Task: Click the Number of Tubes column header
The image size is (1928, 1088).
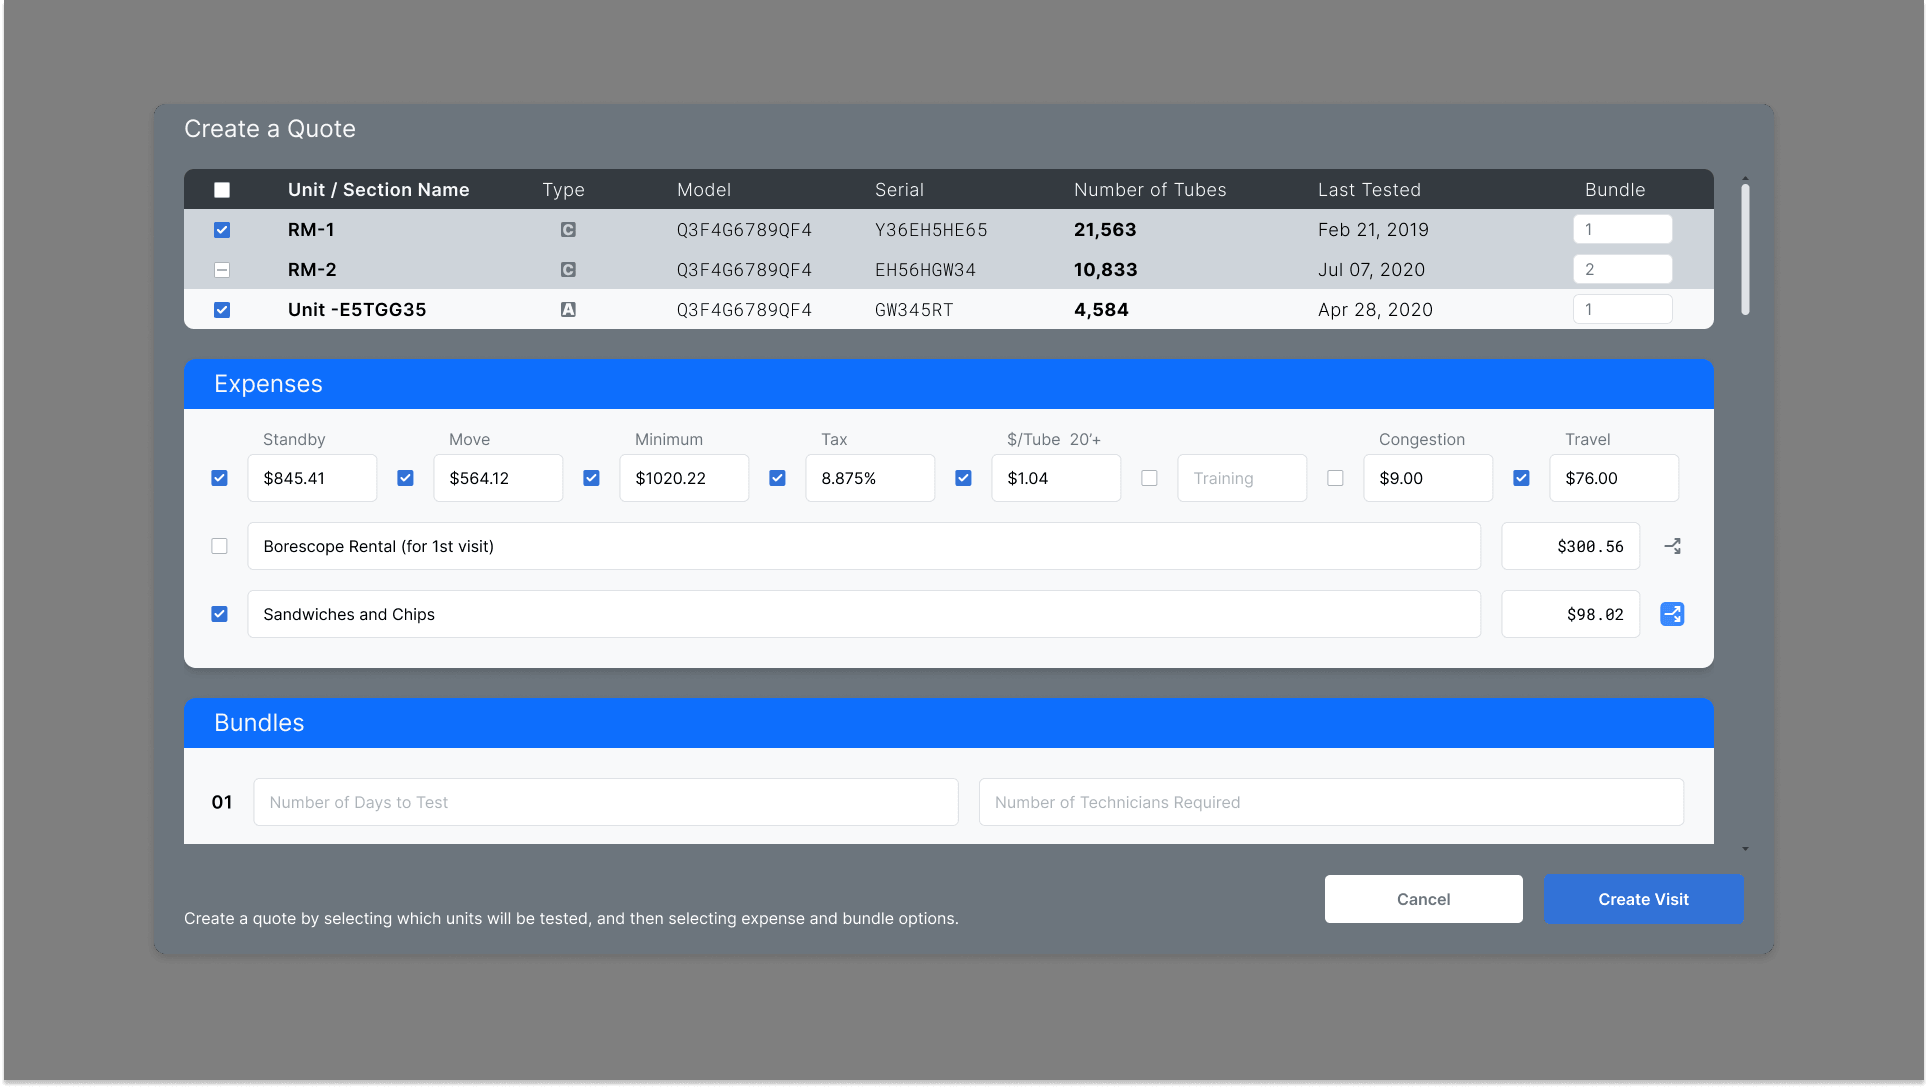Action: point(1150,190)
